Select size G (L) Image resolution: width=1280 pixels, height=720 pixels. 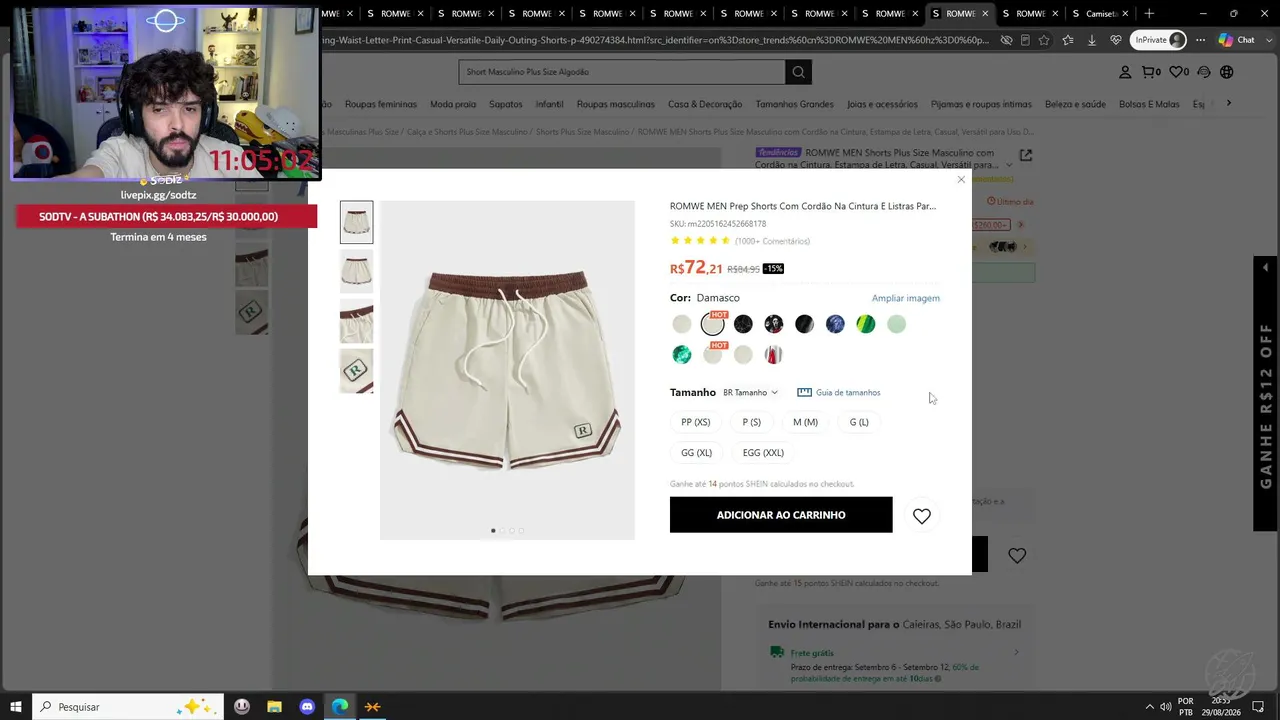click(x=859, y=422)
